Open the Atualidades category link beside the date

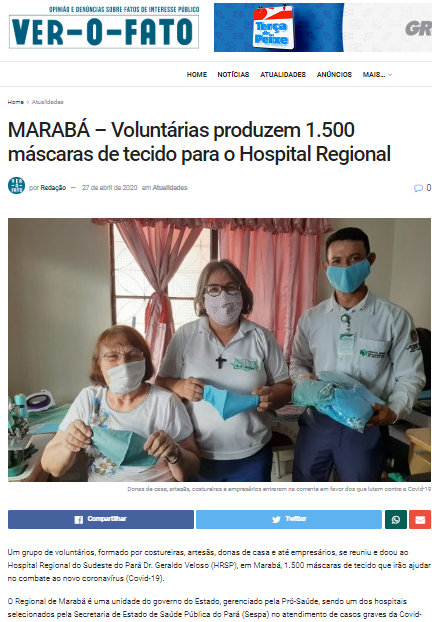[x=170, y=188]
